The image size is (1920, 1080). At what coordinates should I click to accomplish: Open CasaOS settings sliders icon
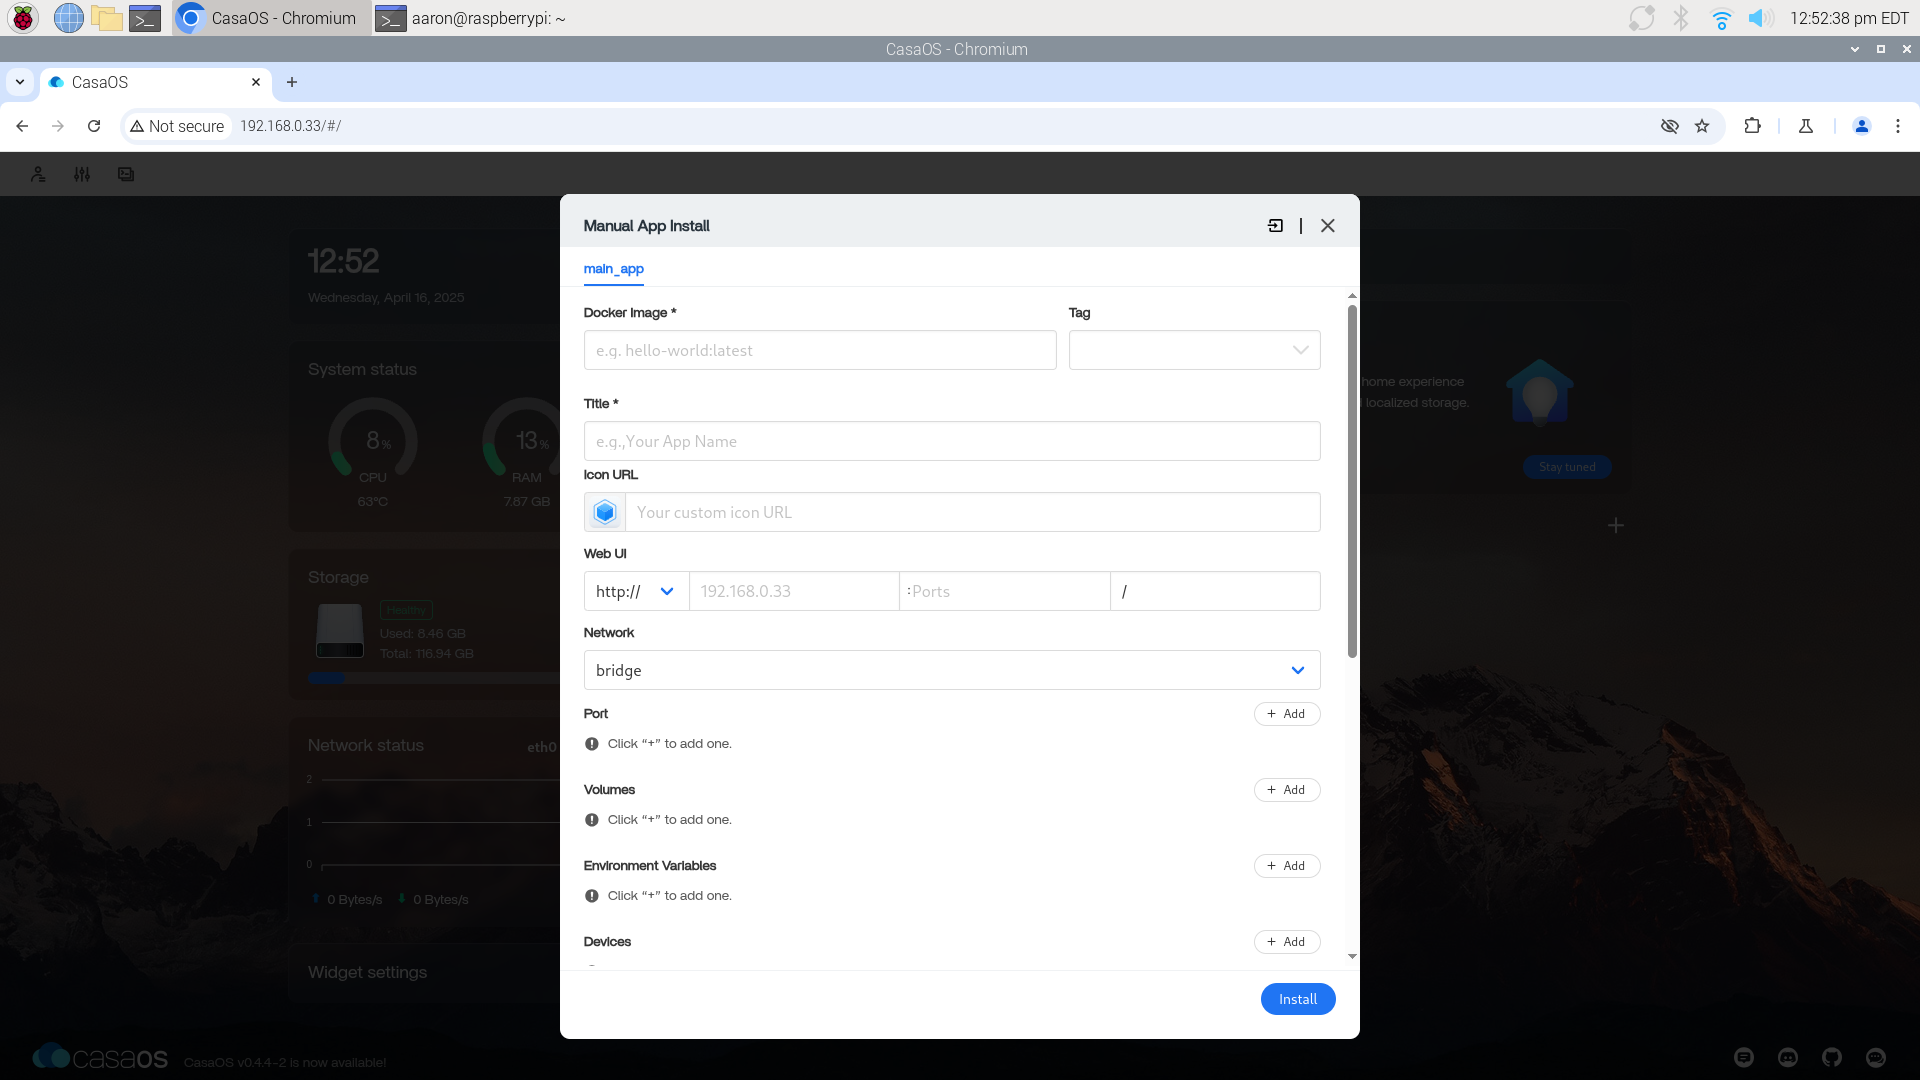tap(82, 174)
